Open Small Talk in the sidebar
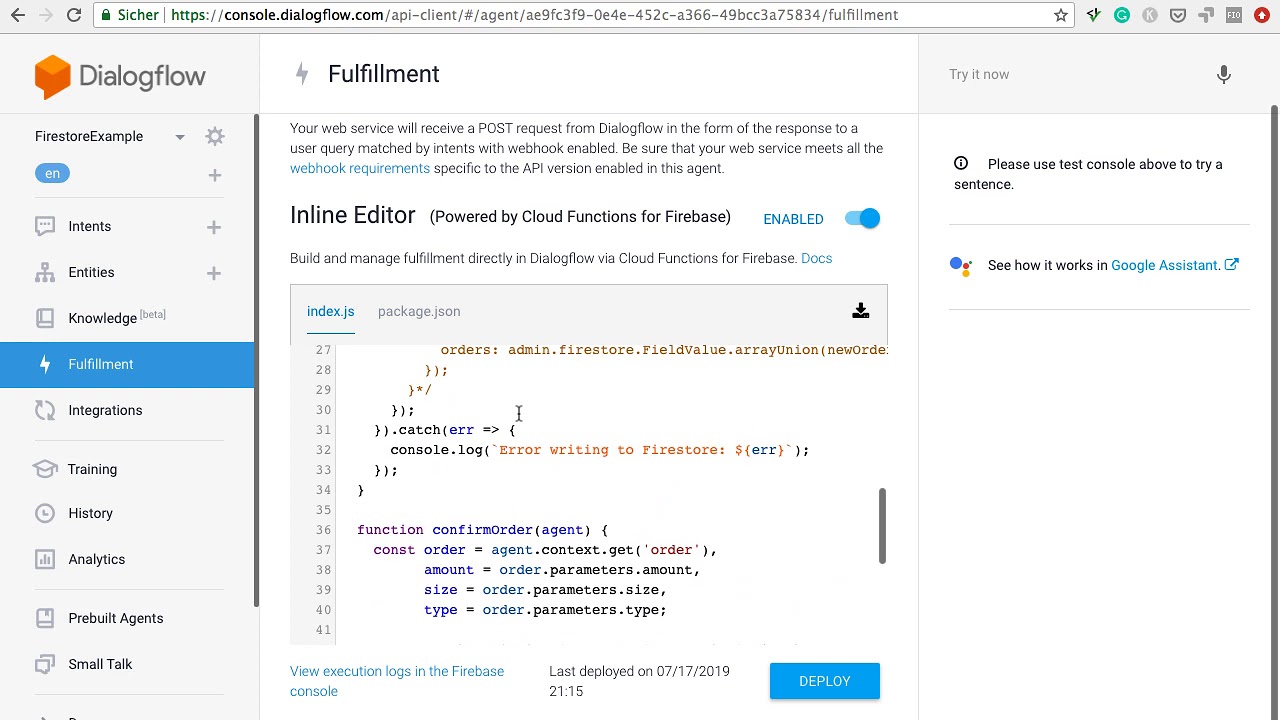The image size is (1280, 720). 100,664
